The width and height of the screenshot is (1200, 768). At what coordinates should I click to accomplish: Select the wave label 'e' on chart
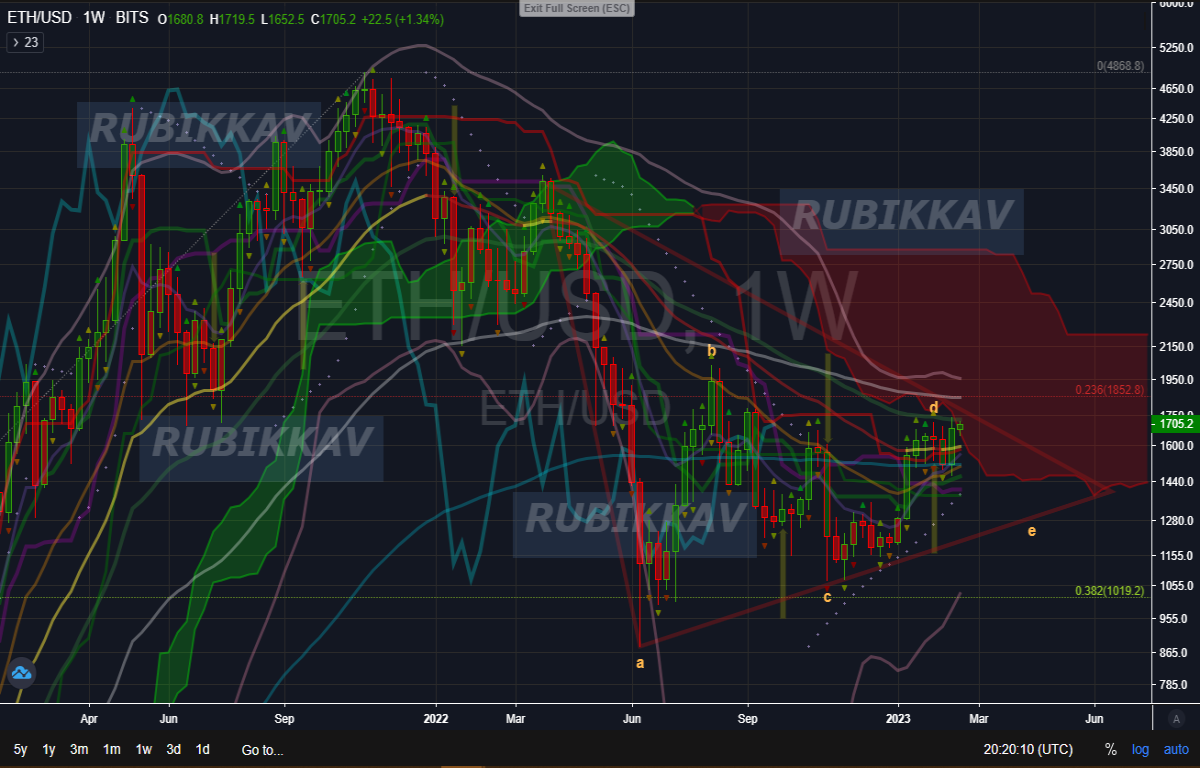pos(1031,530)
